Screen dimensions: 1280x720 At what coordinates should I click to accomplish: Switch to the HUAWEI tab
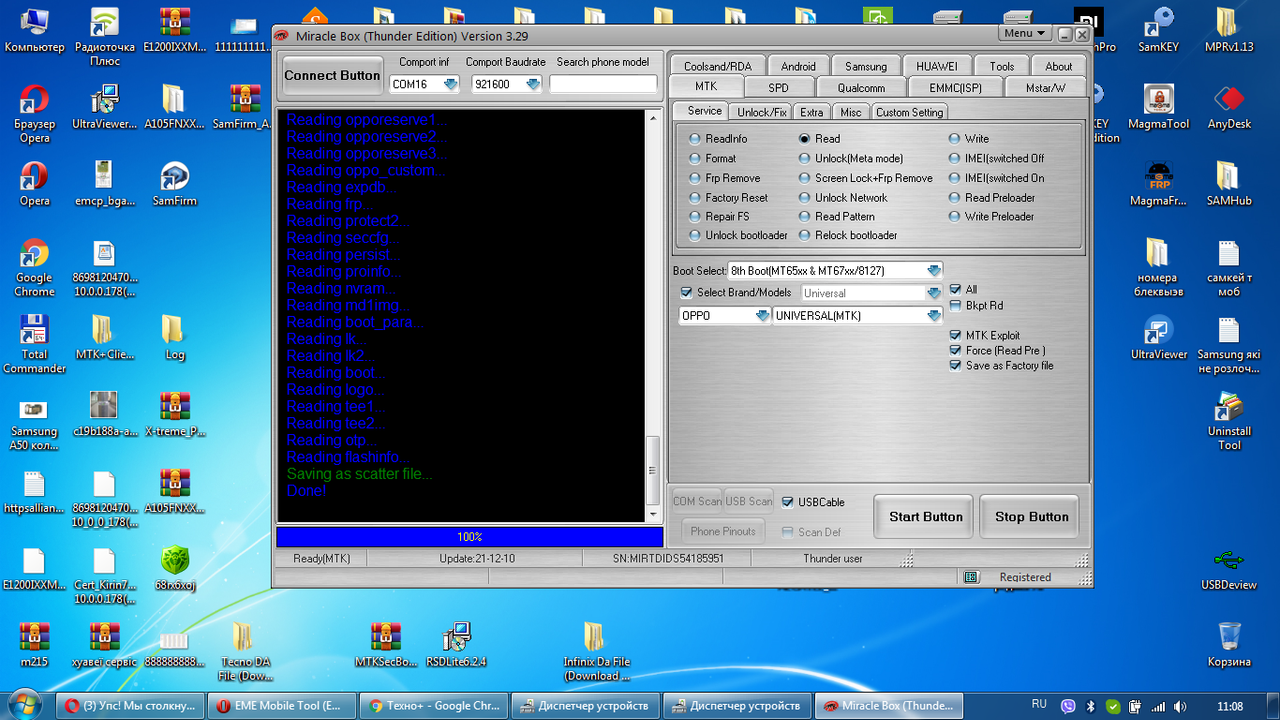pyautogui.click(x=936, y=66)
